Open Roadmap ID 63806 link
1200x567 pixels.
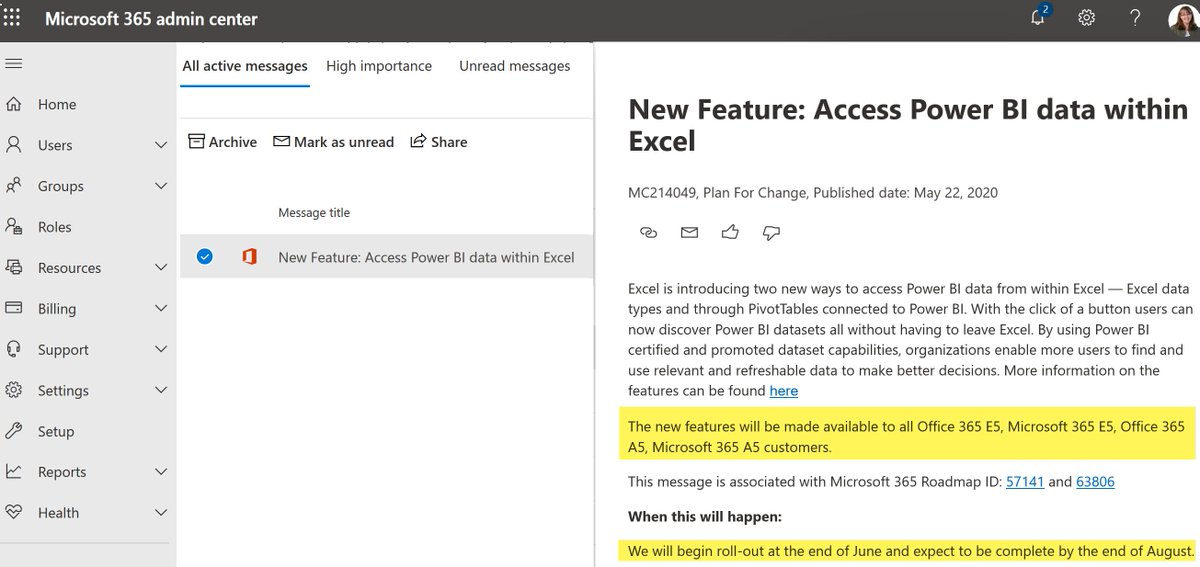1096,481
